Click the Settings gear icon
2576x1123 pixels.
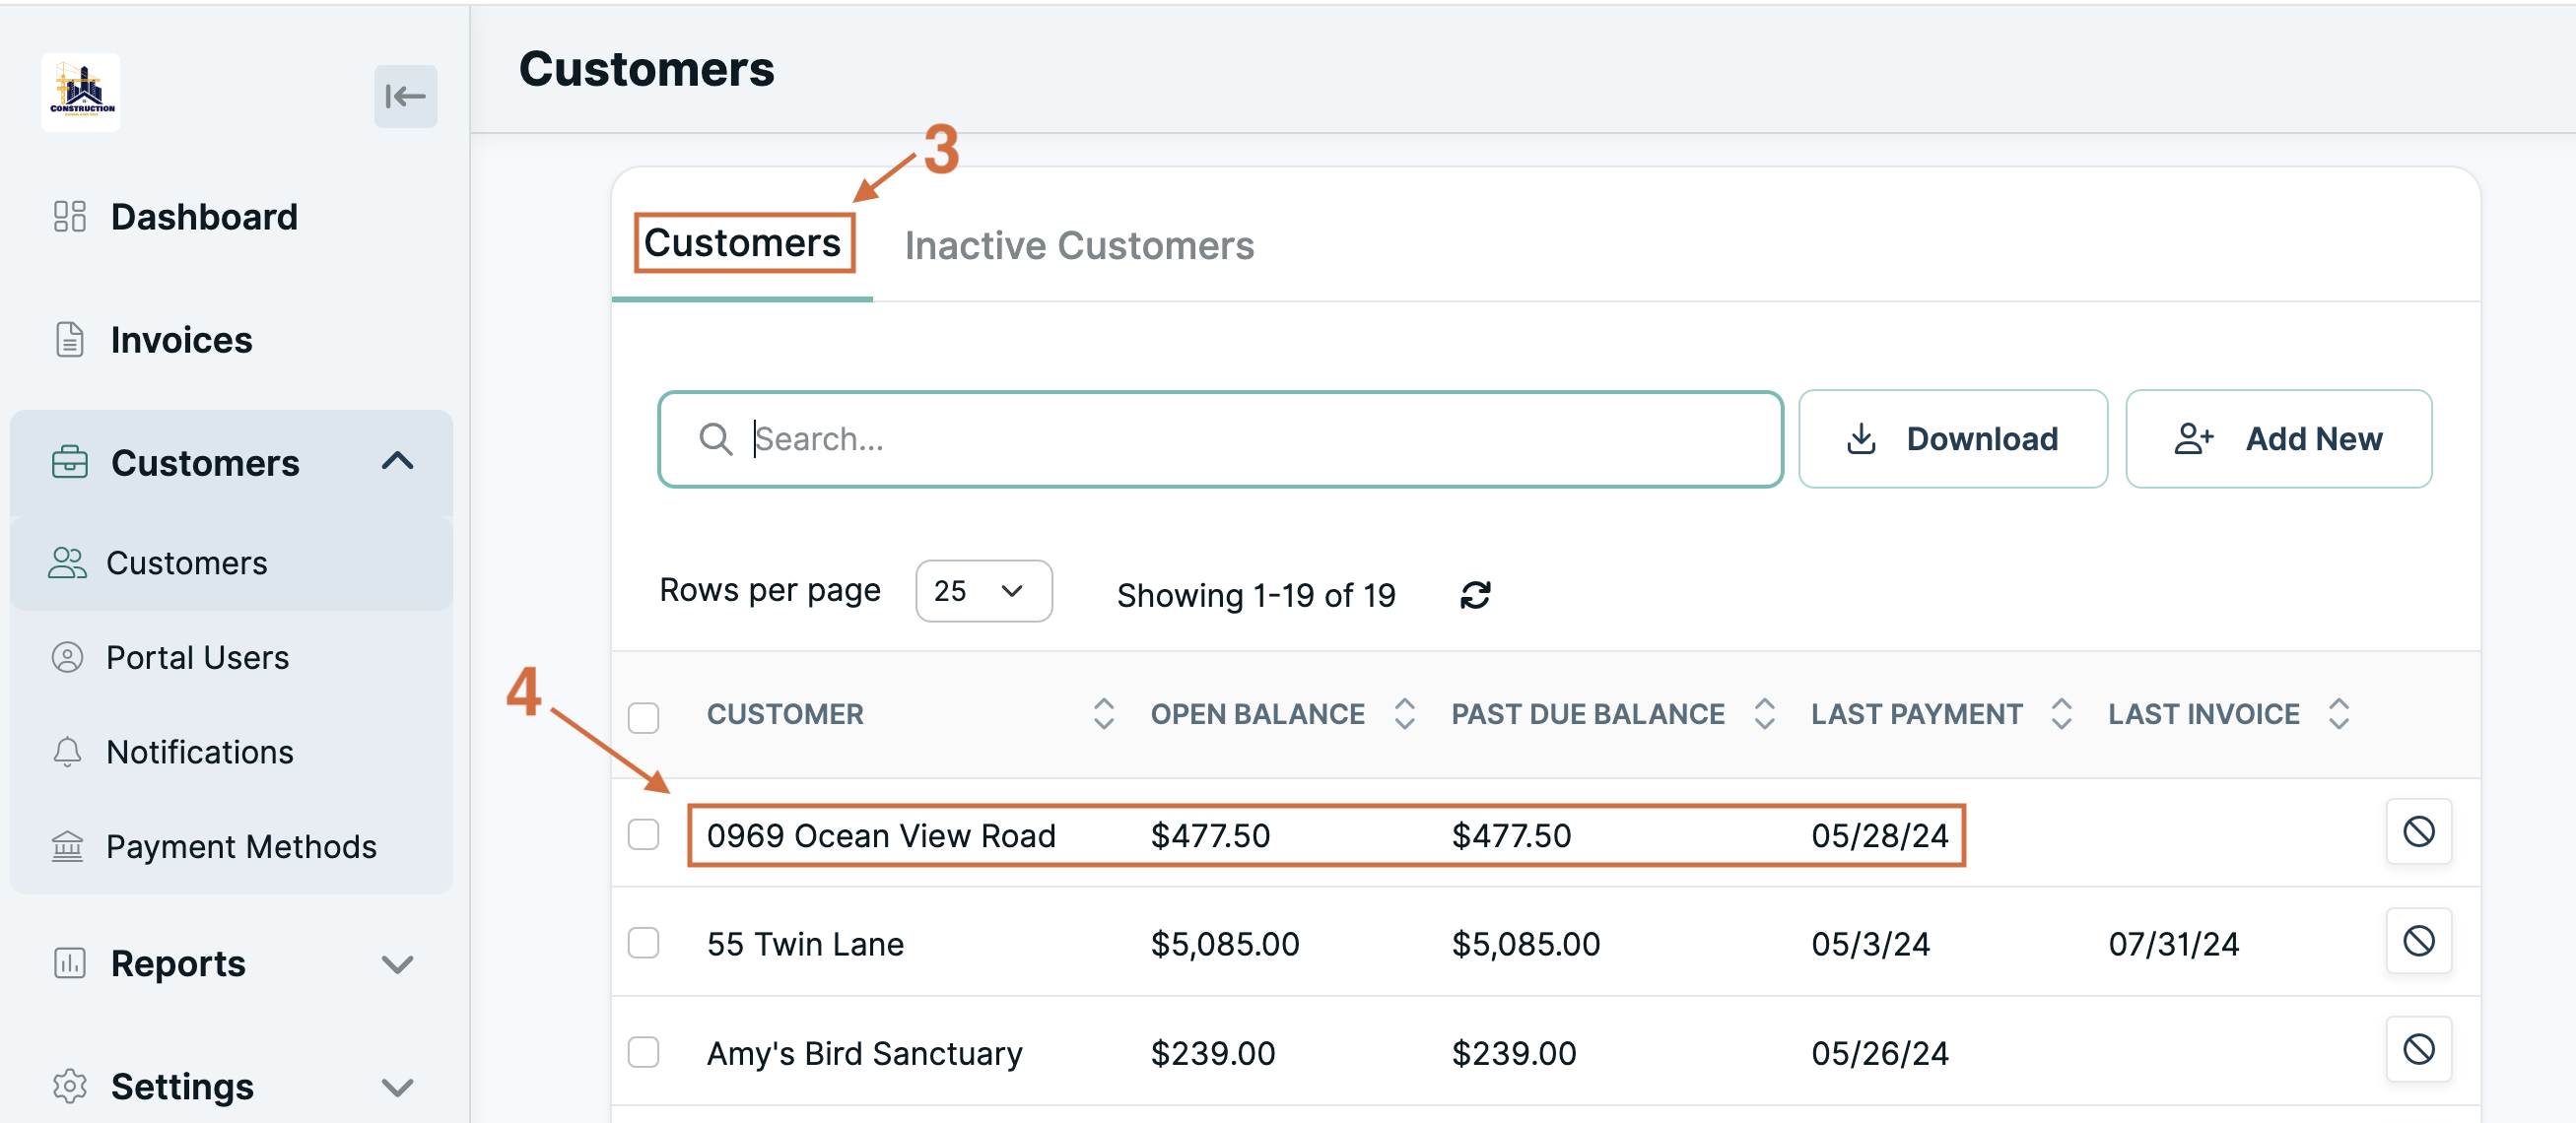[69, 1086]
